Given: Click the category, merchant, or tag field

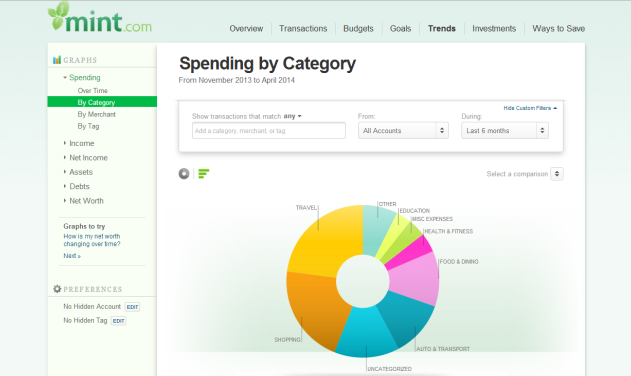Looking at the screenshot, I should (269, 130).
